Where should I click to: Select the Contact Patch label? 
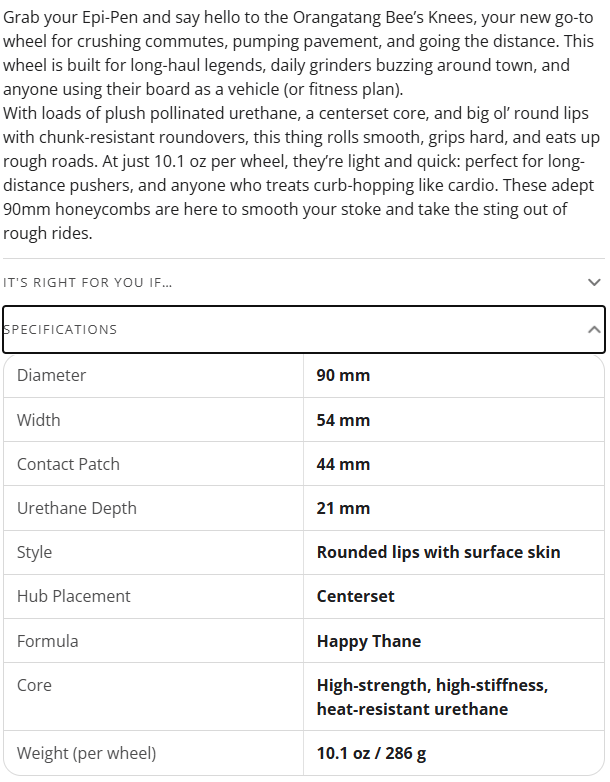[68, 464]
